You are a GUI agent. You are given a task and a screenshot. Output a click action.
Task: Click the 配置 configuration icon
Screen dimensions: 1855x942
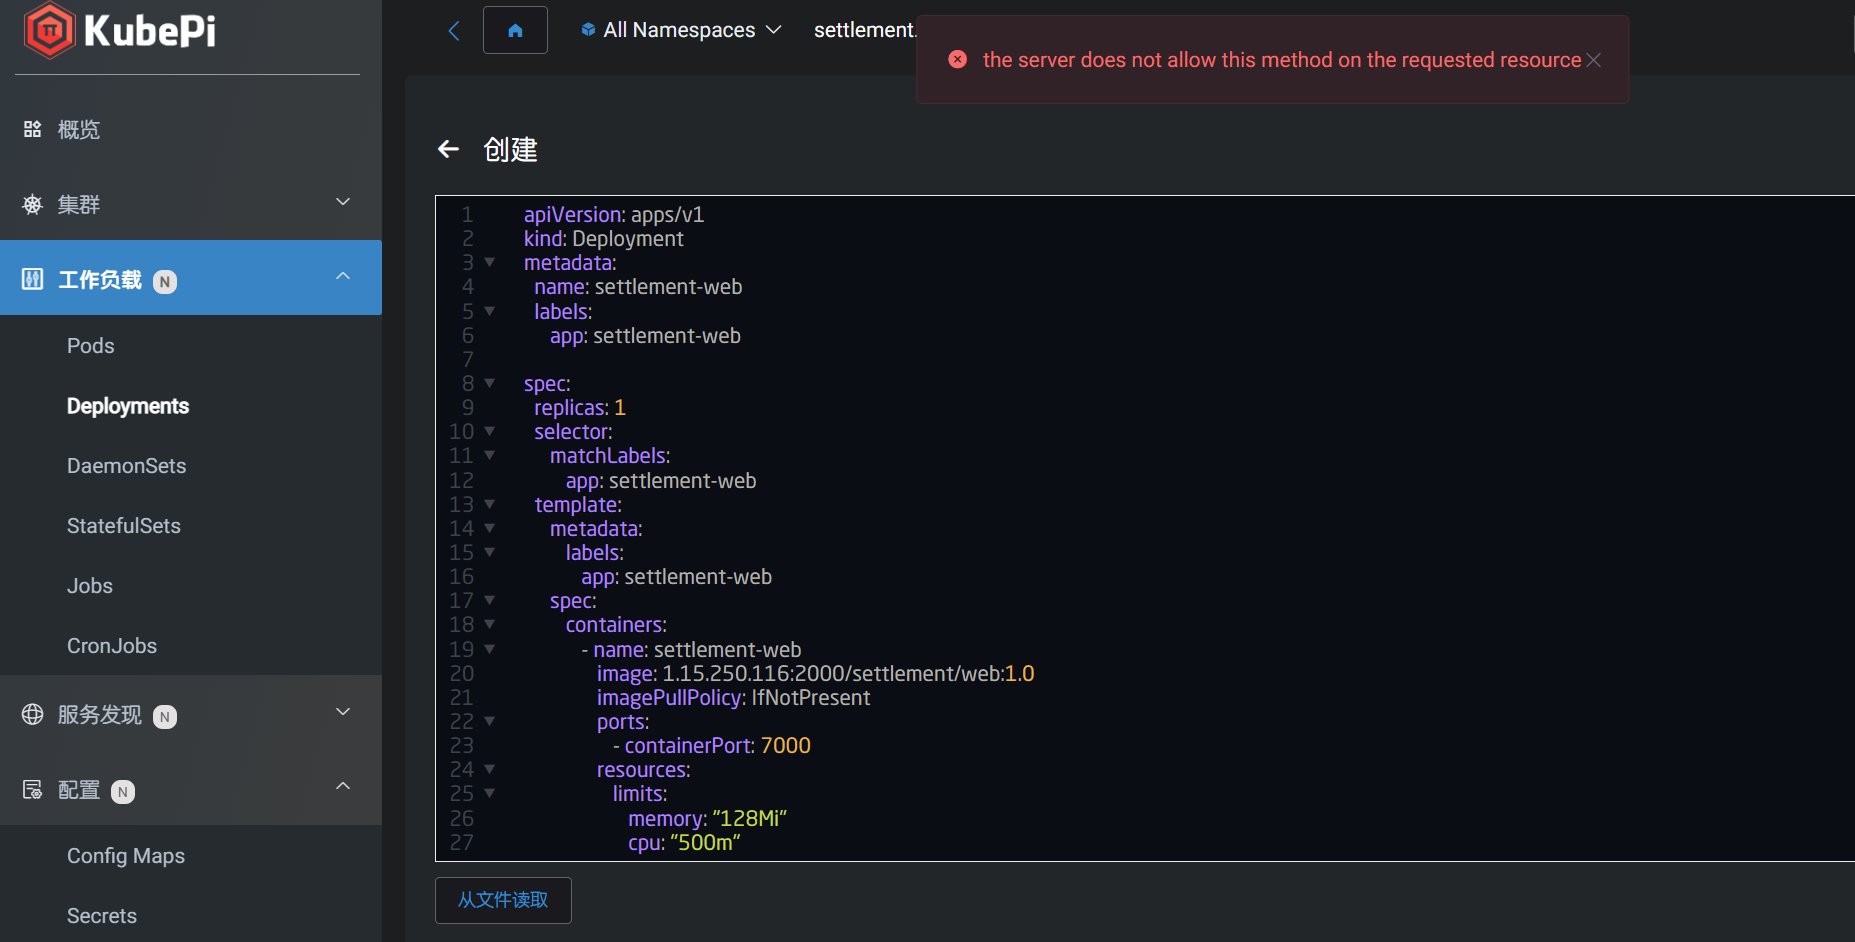[x=31, y=790]
